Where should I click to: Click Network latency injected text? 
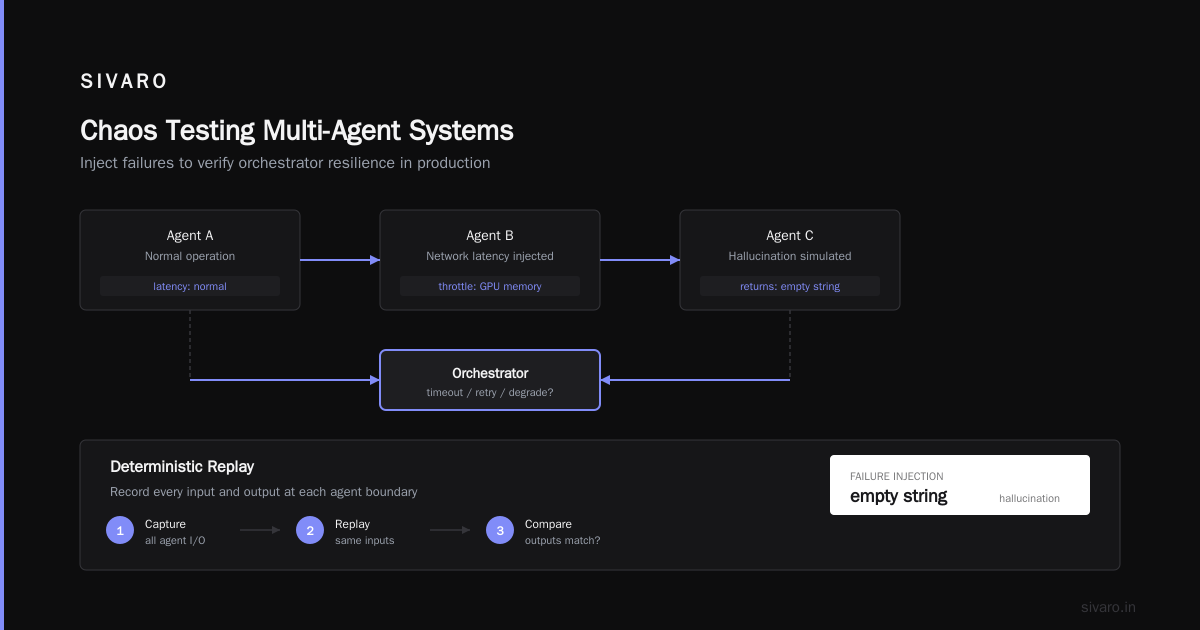(490, 256)
